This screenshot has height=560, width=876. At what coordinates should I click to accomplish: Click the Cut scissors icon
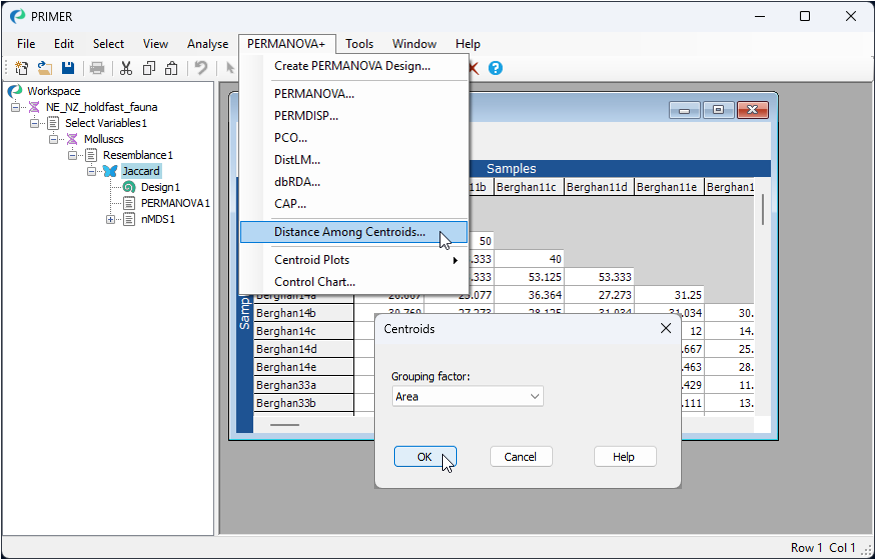point(126,68)
